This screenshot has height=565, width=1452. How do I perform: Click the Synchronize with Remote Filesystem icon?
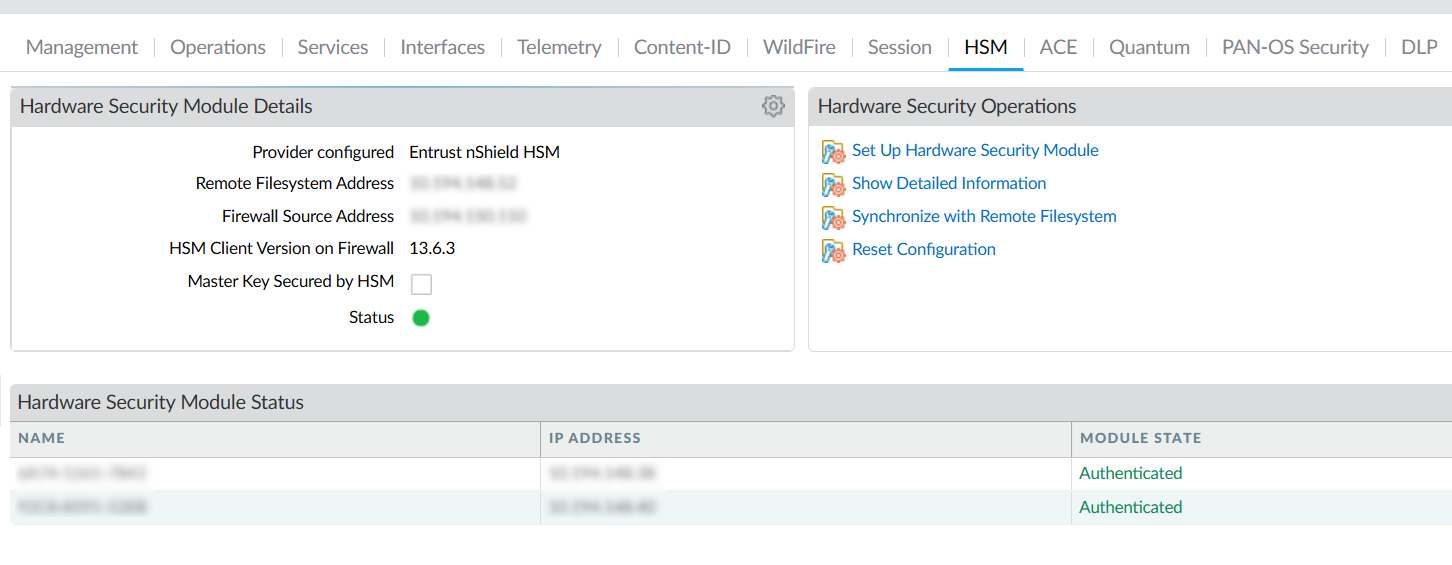tap(833, 218)
